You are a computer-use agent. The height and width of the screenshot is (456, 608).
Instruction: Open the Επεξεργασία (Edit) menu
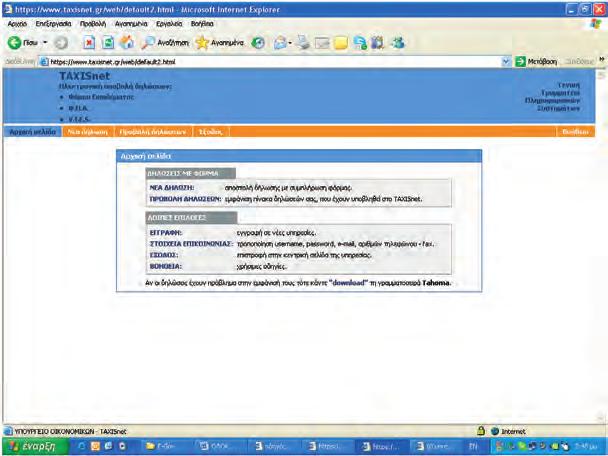(54, 24)
